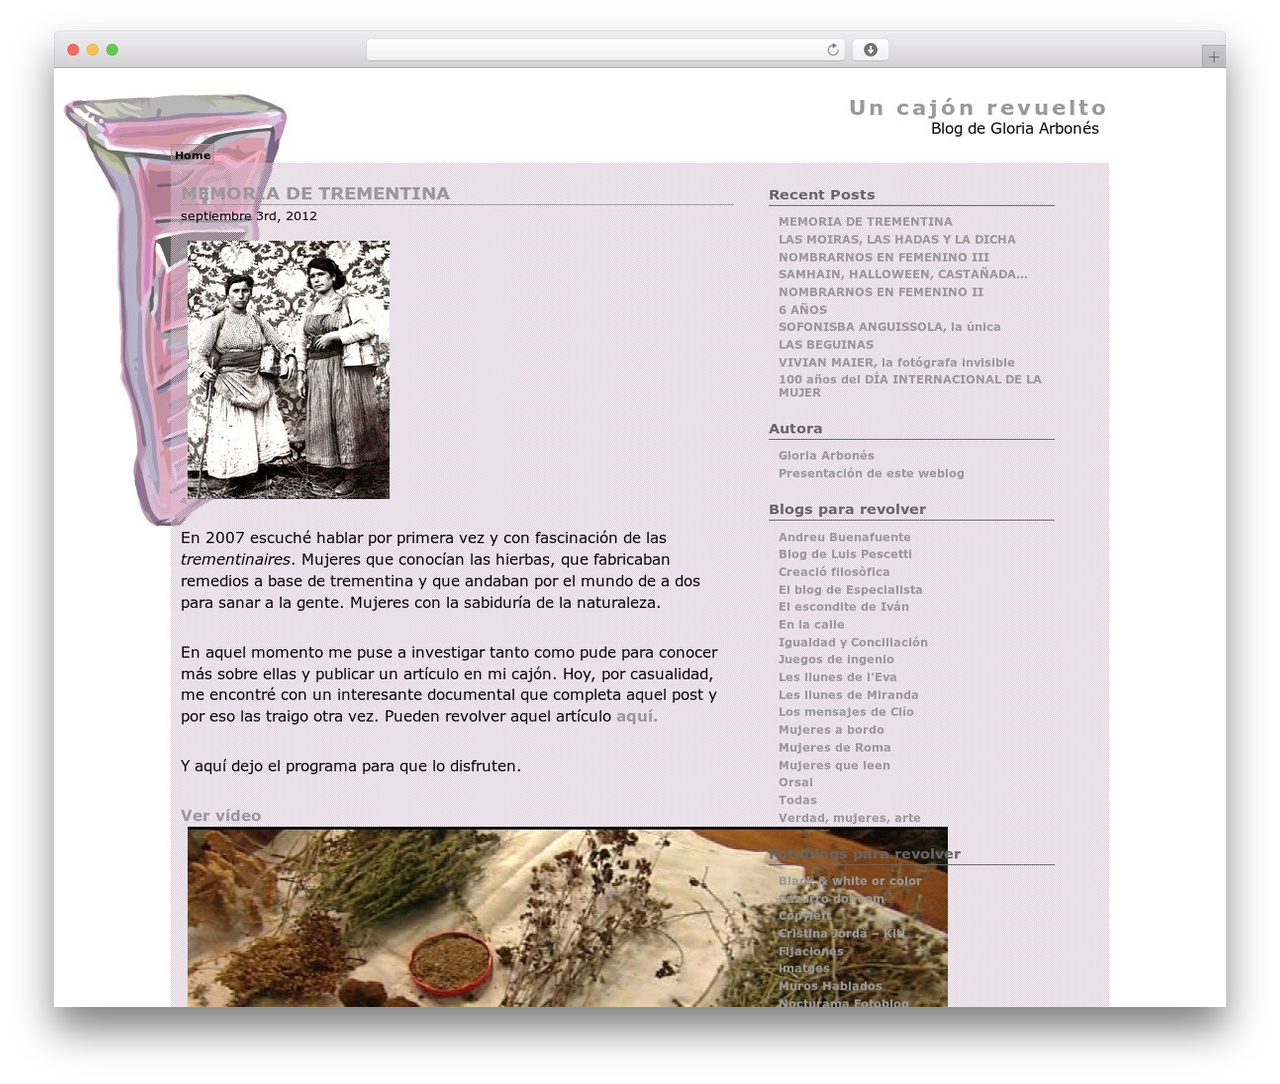Select the first recent post MEMORIA DE TREMENTINA
Screen dimensions: 1280x1084
point(866,222)
